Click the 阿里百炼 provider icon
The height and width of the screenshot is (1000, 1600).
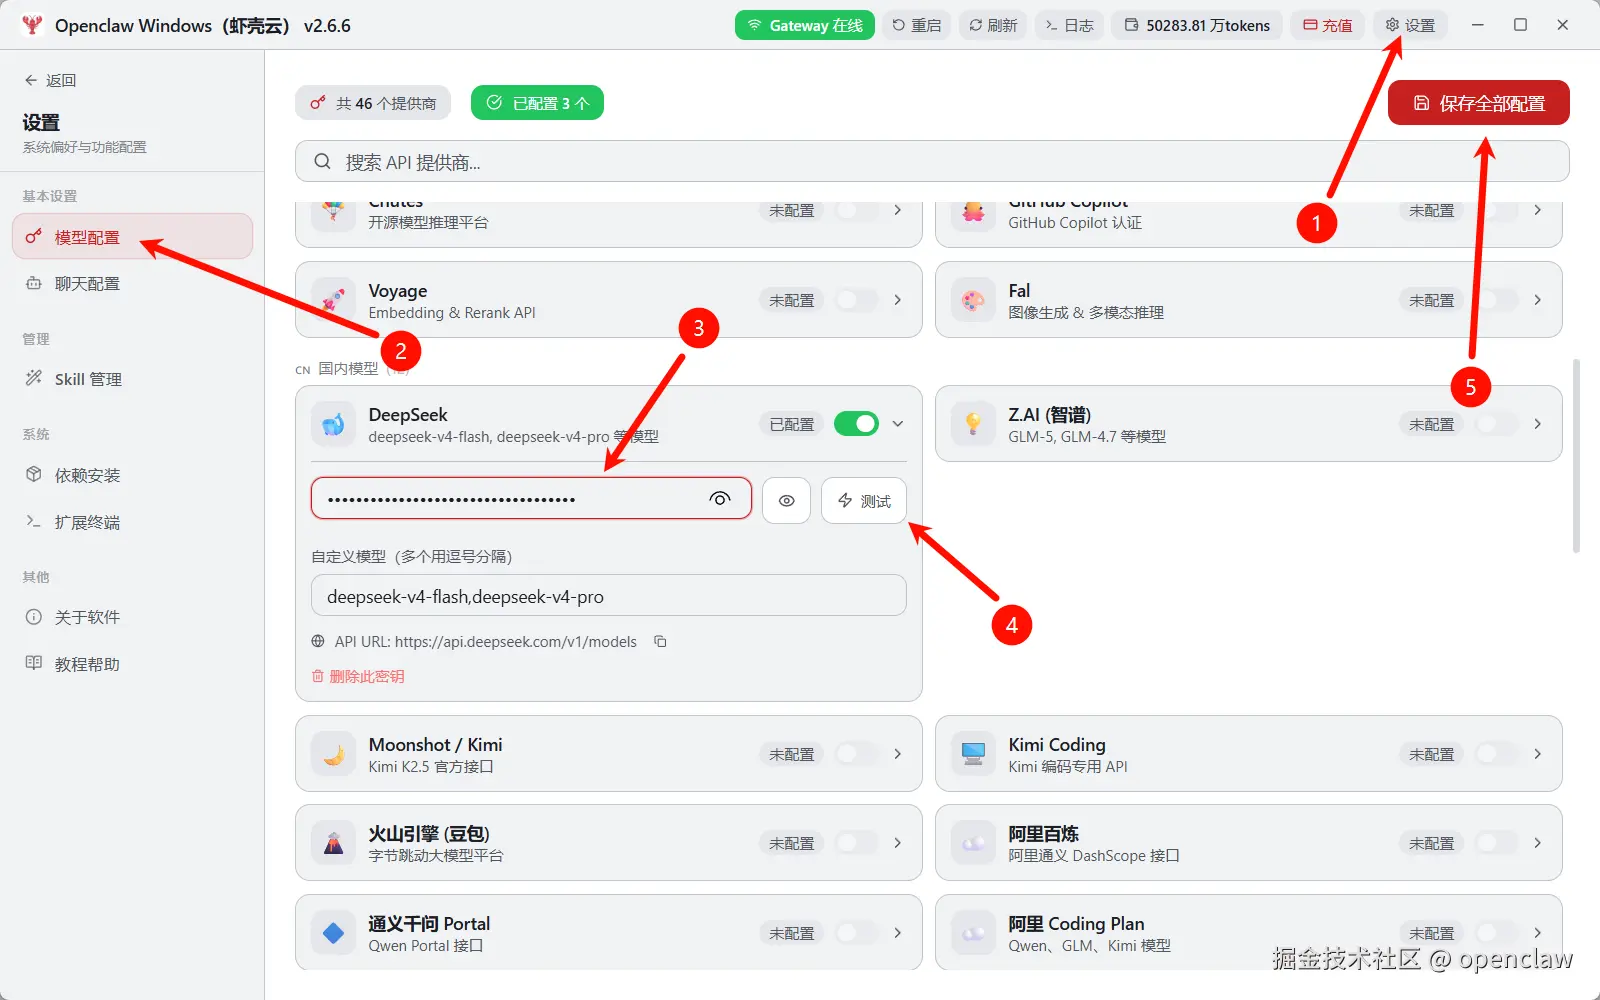(973, 843)
